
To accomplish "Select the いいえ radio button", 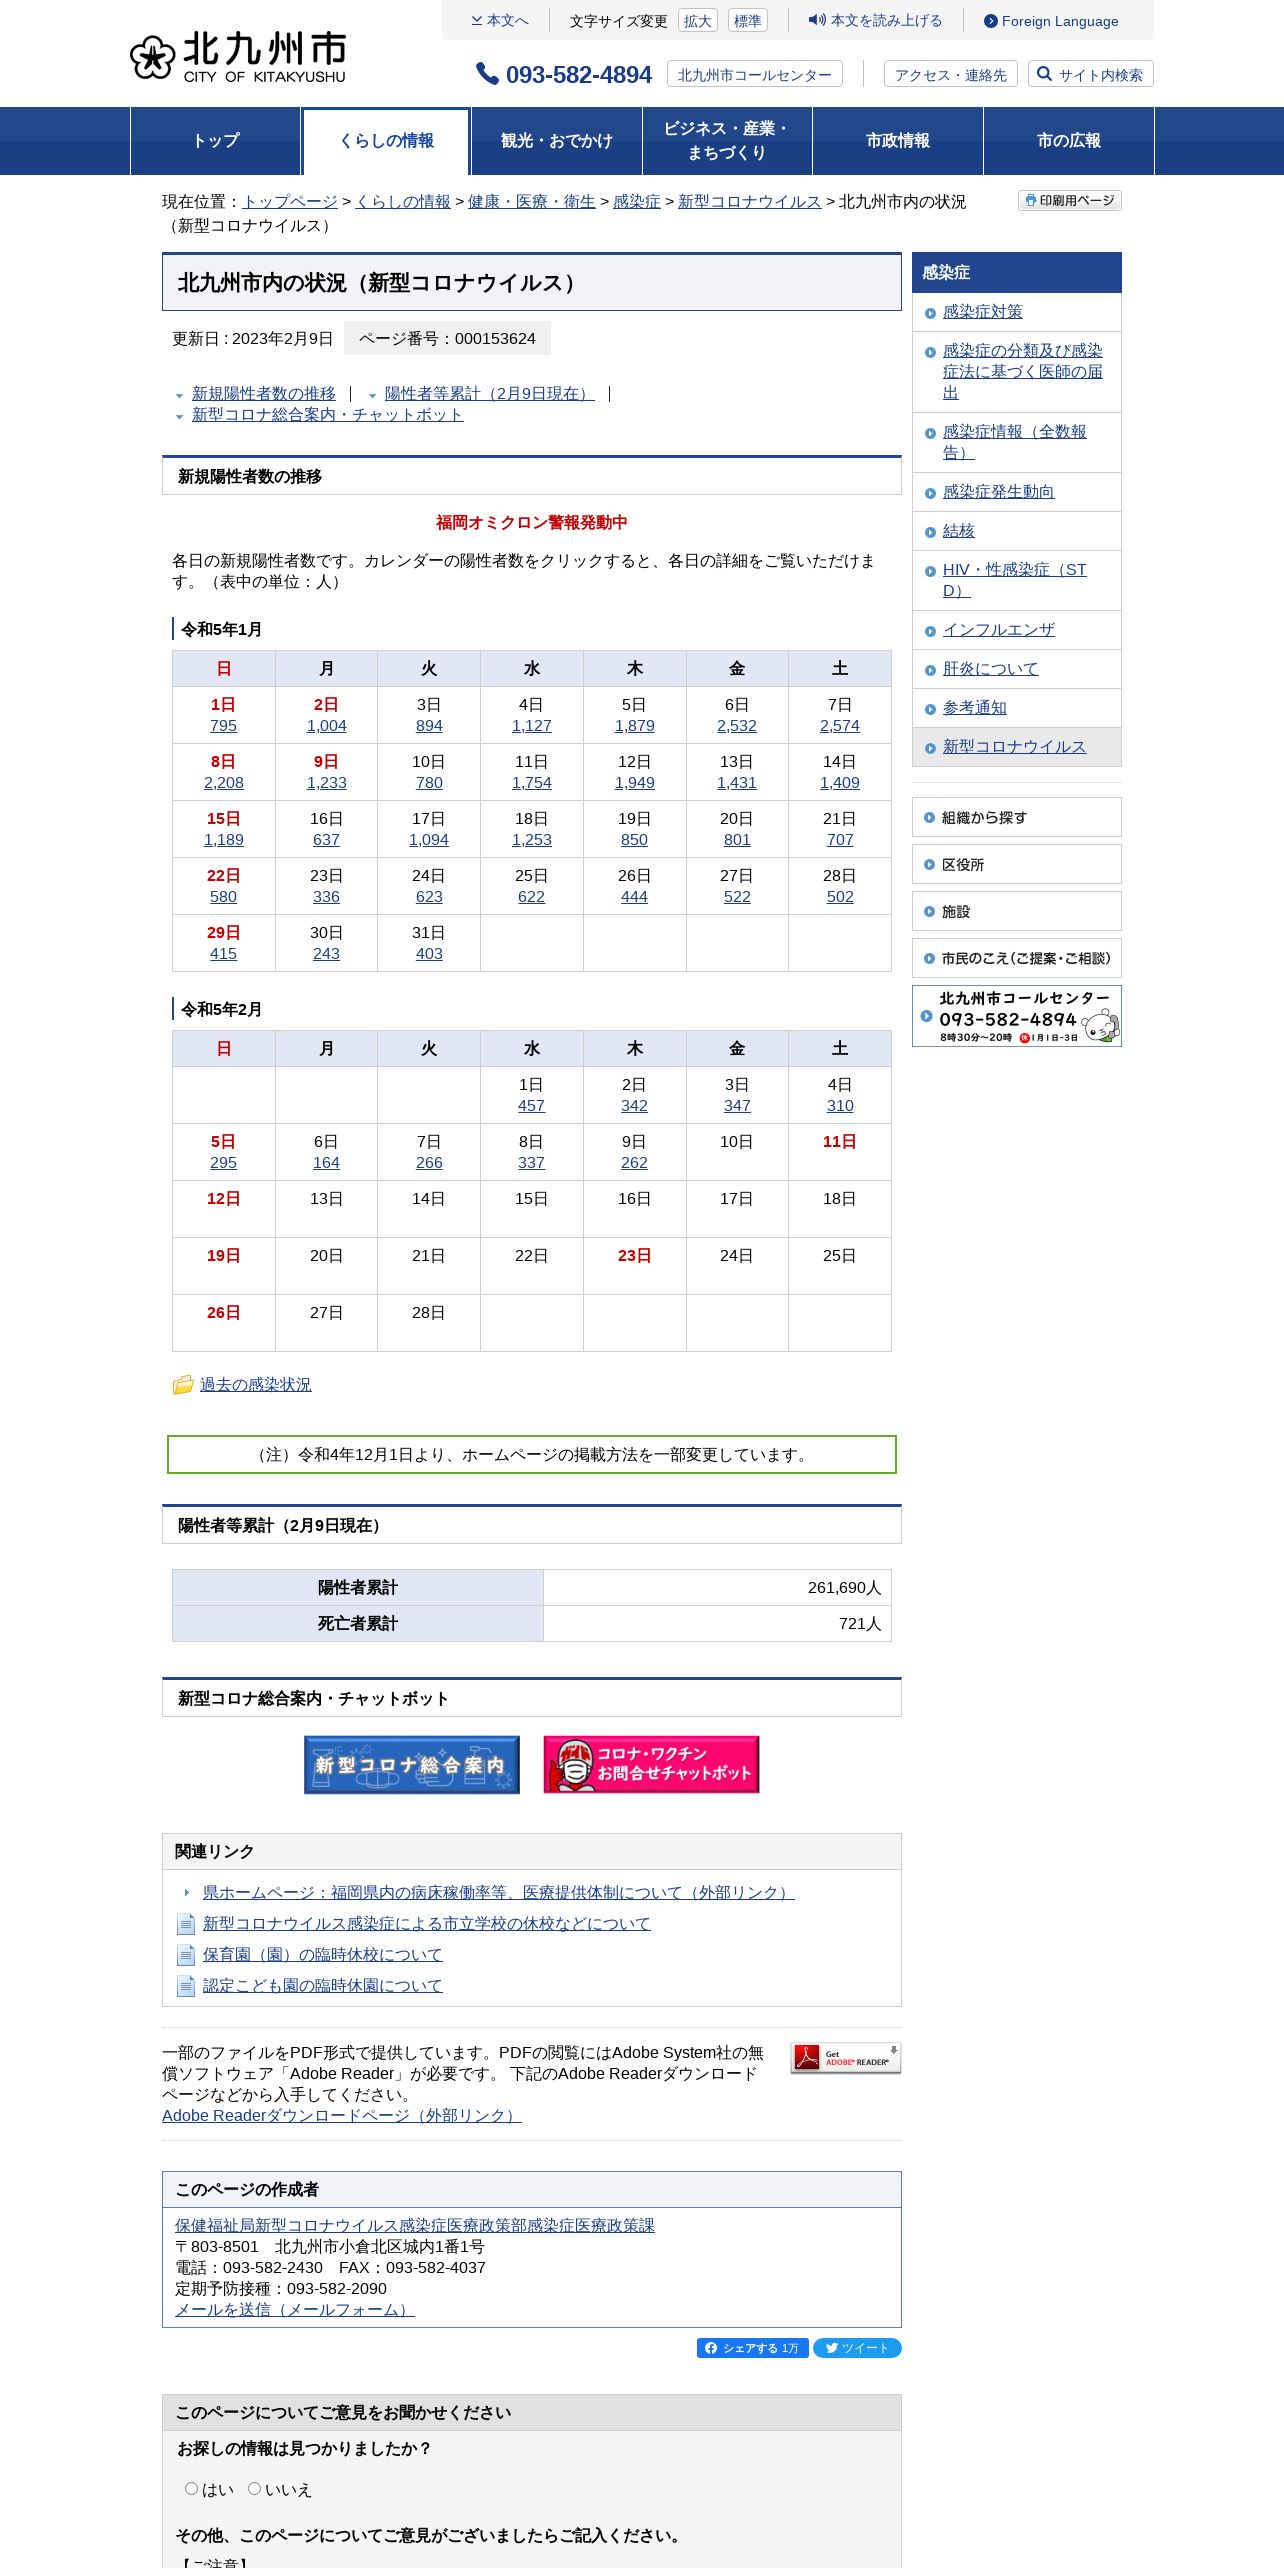I will [255, 2489].
